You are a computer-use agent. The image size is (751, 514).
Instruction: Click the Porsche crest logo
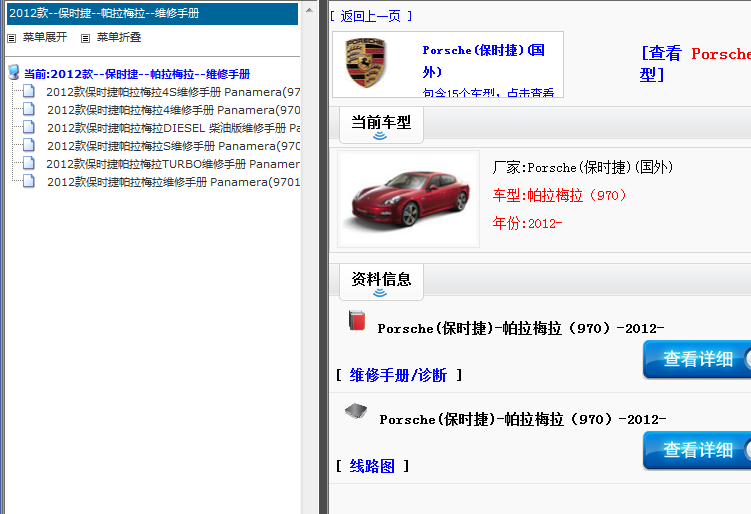tap(365, 63)
